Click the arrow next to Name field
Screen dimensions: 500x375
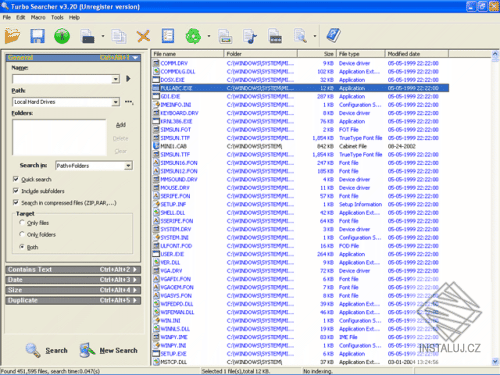coord(128,79)
